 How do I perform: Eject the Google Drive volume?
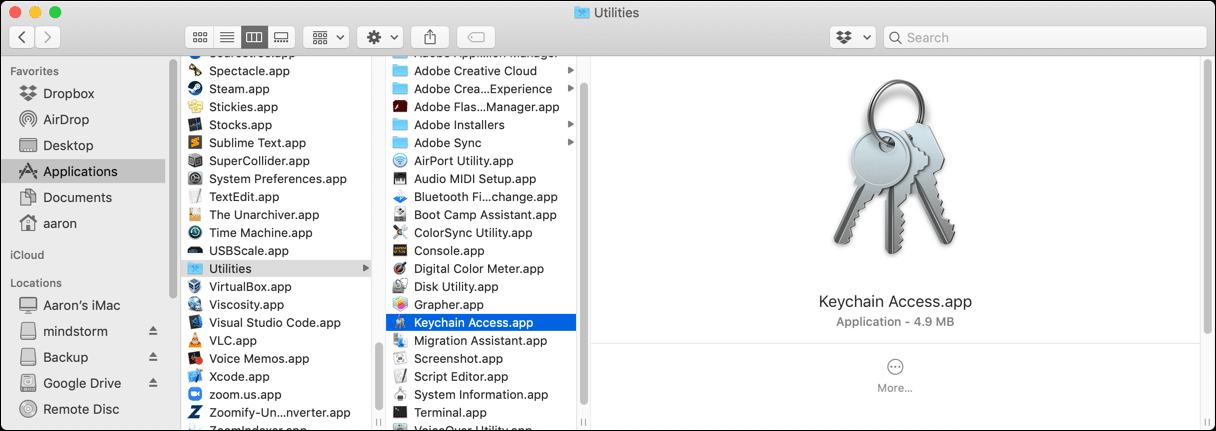[x=153, y=383]
